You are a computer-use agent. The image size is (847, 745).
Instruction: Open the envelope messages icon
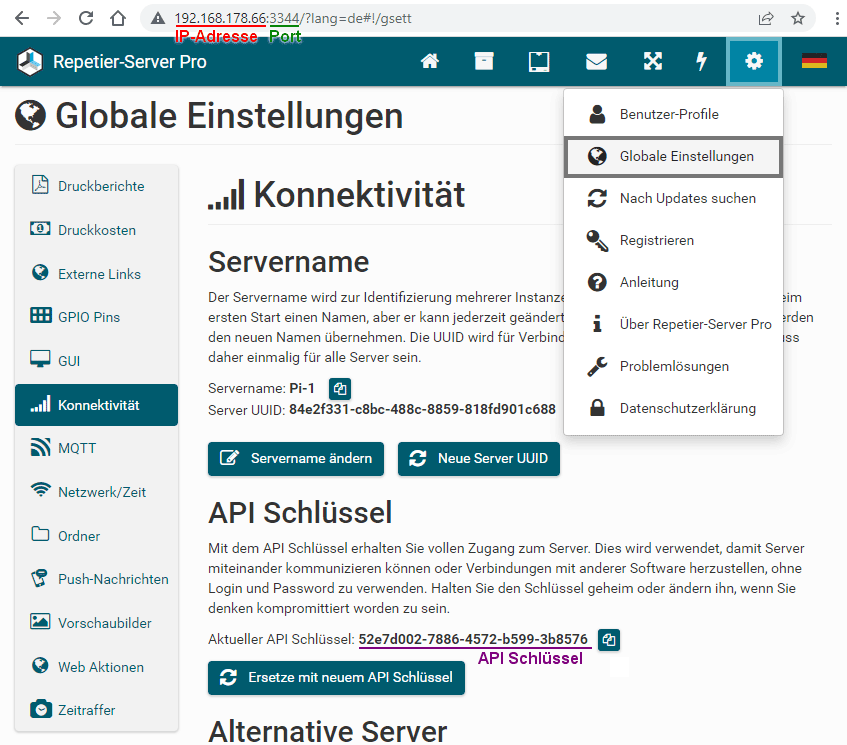(x=596, y=62)
